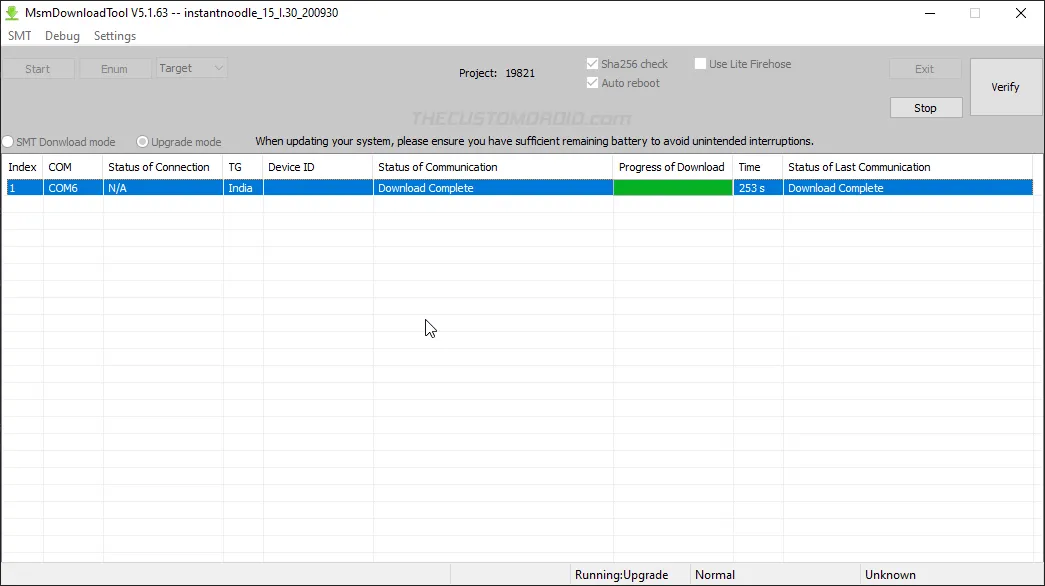Toggle the Auto reboot option
Viewport: 1045px width, 586px height.
592,83
